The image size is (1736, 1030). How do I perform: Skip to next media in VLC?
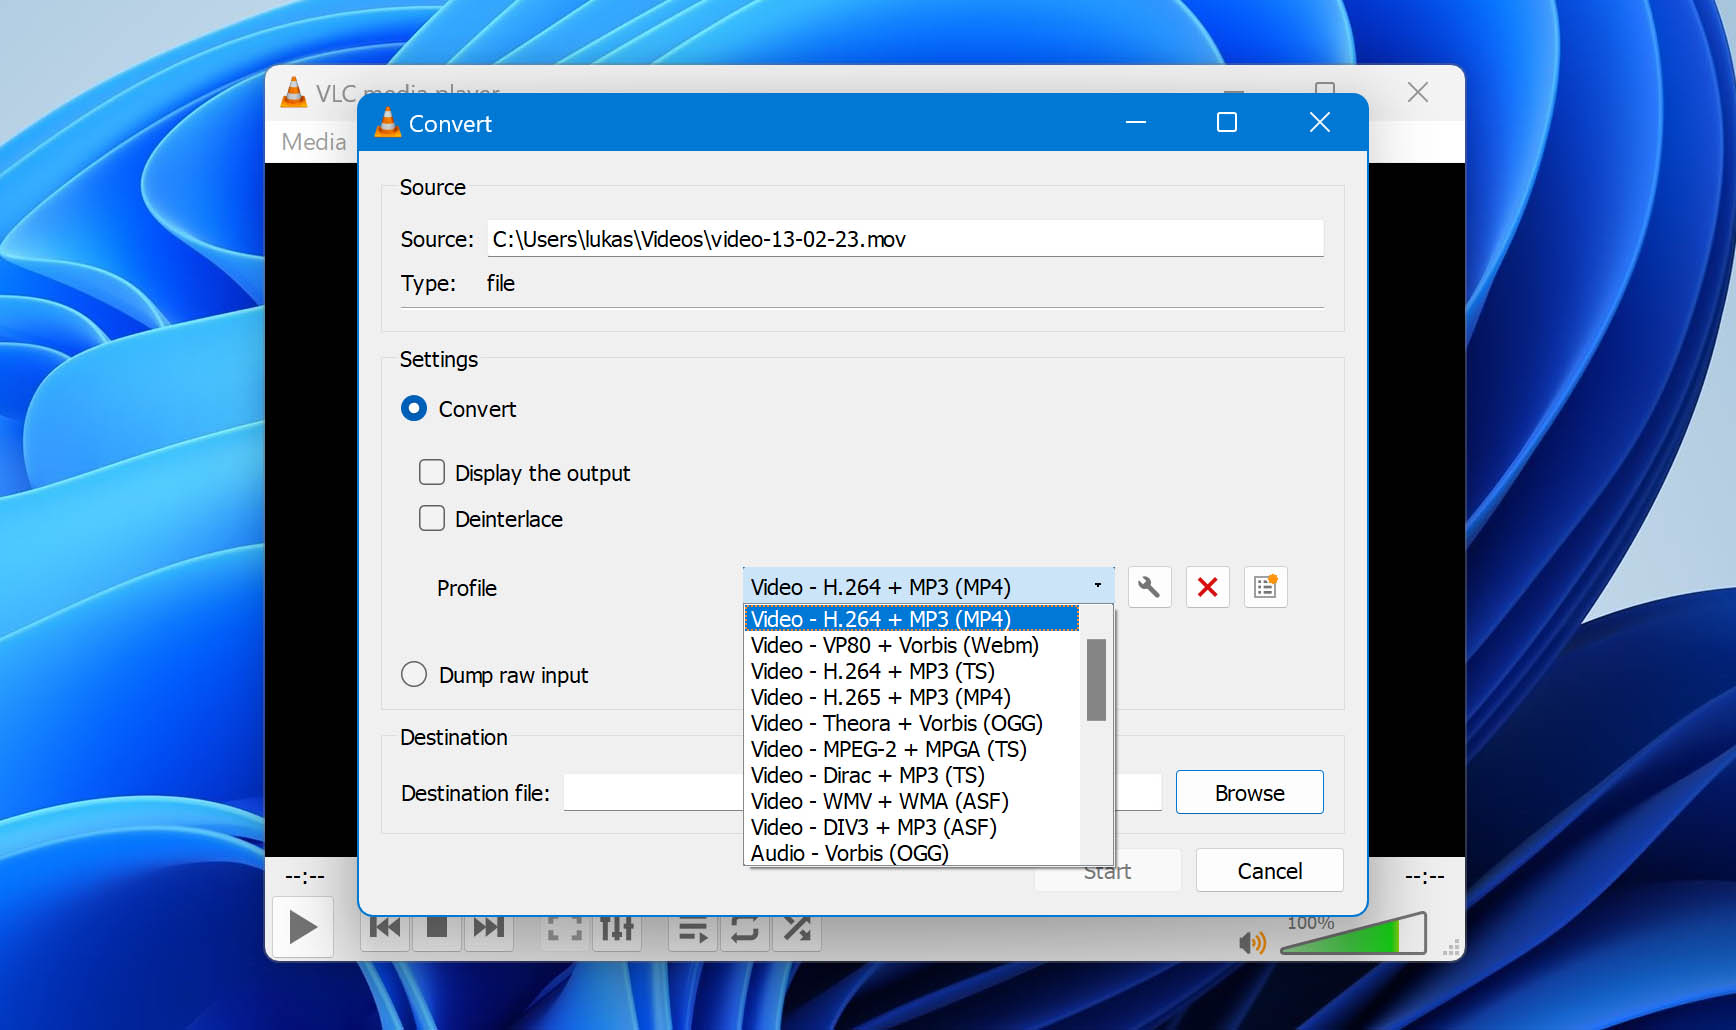(489, 928)
